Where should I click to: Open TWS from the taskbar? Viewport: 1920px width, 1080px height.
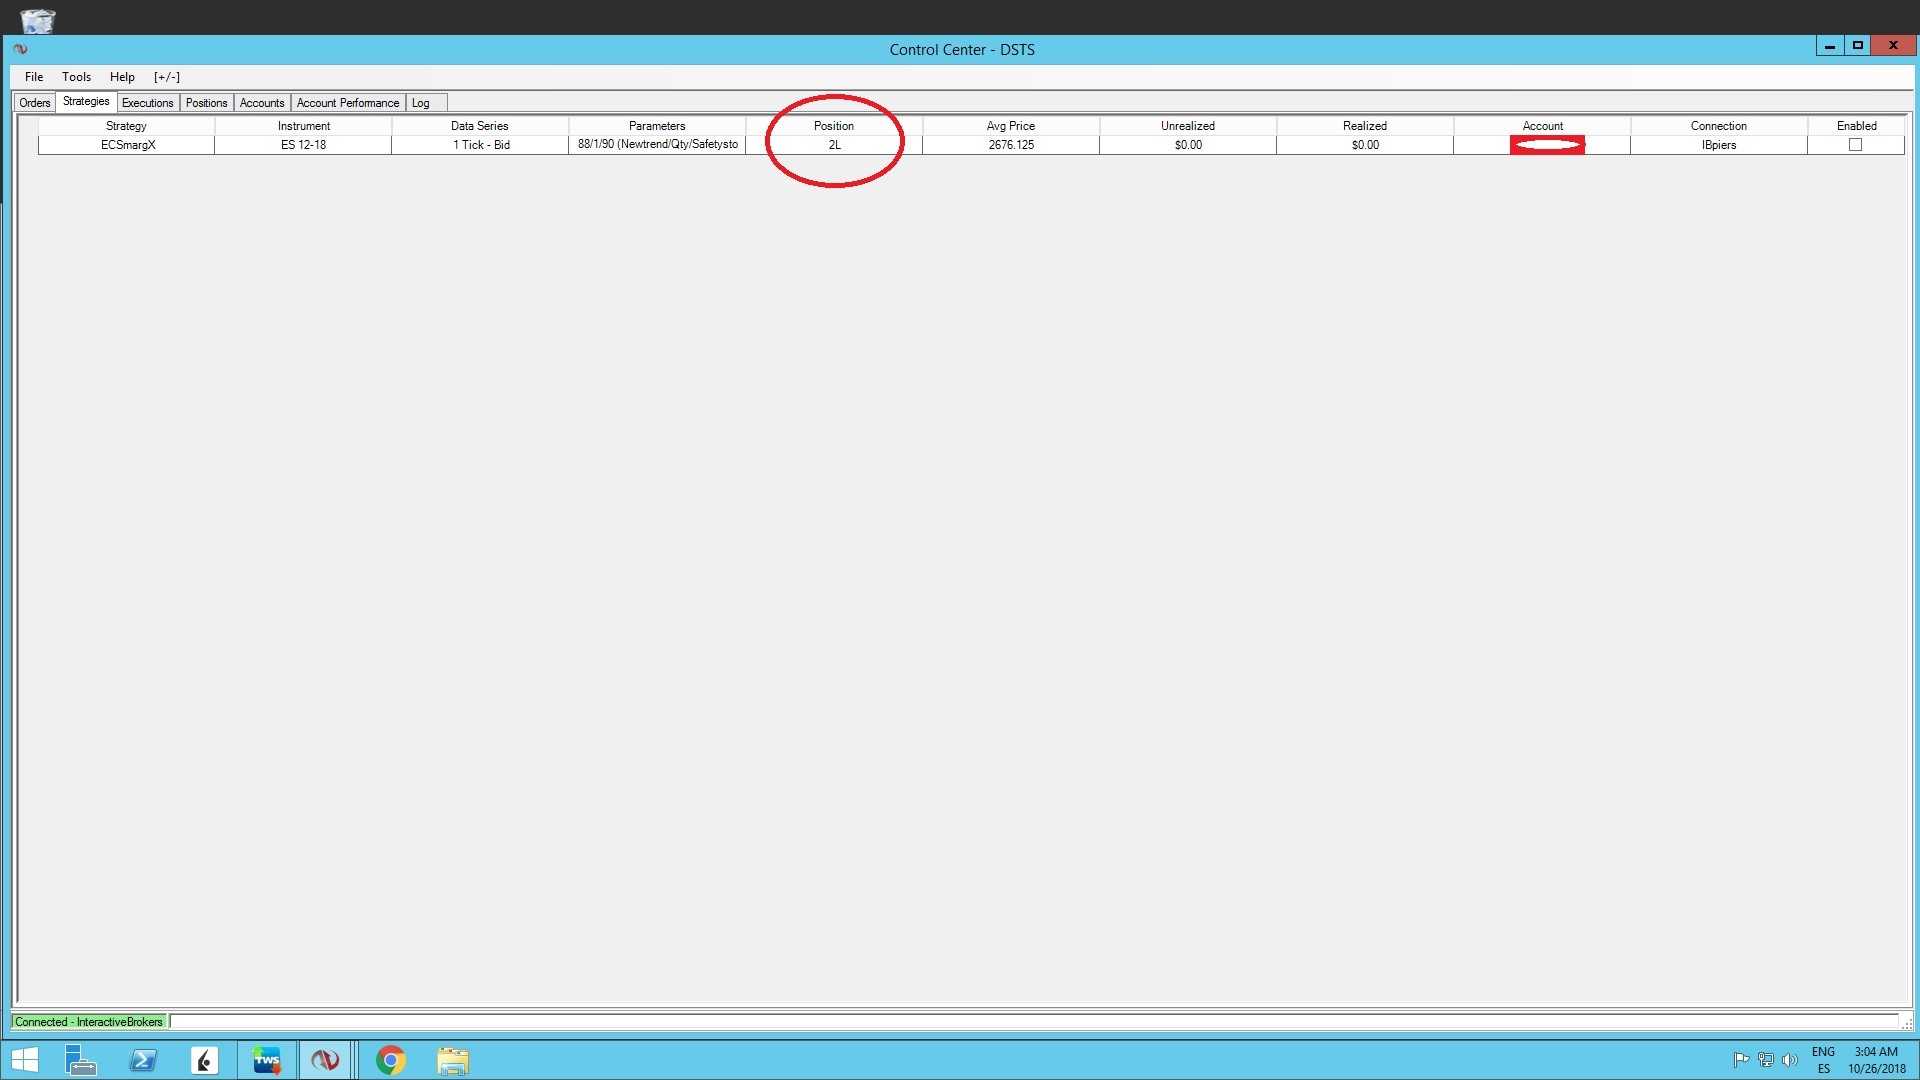click(267, 1060)
